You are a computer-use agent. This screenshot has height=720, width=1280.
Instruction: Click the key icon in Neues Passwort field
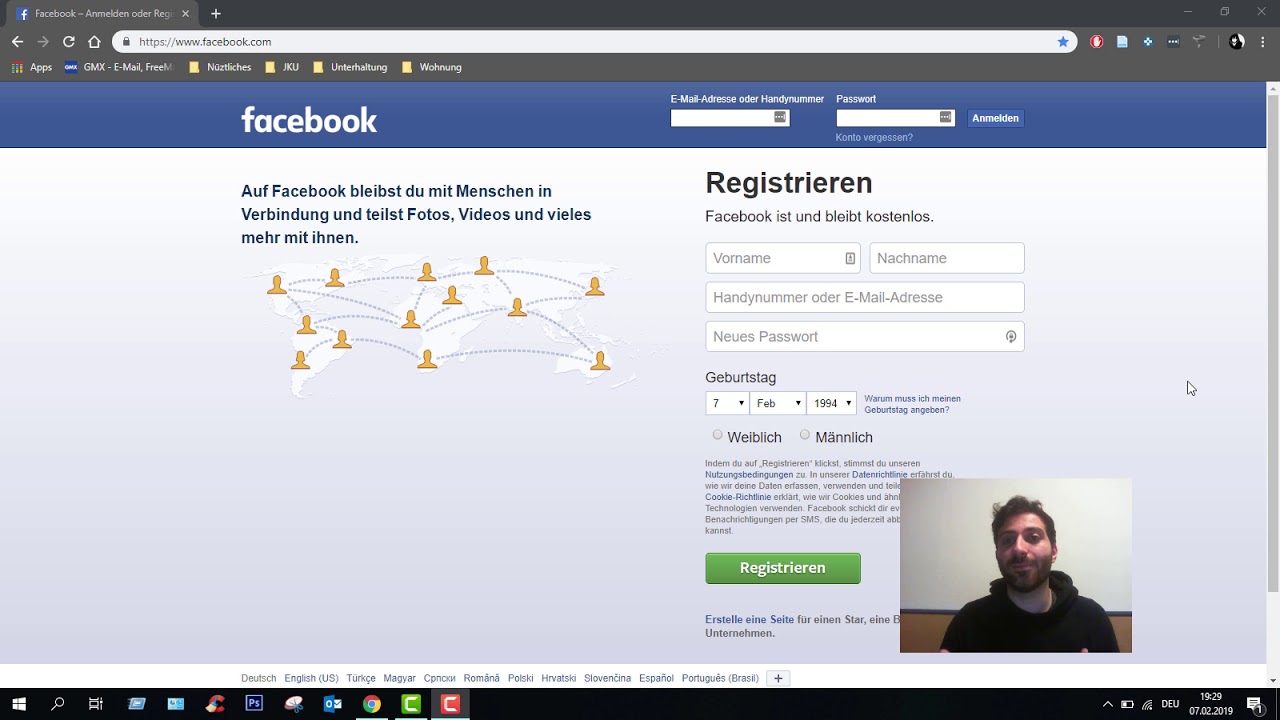(1011, 337)
